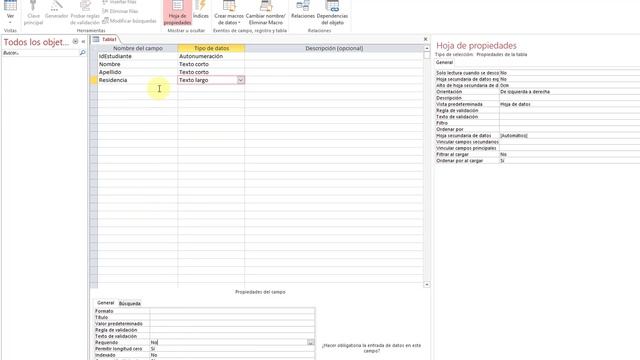Image resolution: width=640 pixels, height=360 pixels.
Task: Switch to the General field properties tab
Action: pos(105,303)
